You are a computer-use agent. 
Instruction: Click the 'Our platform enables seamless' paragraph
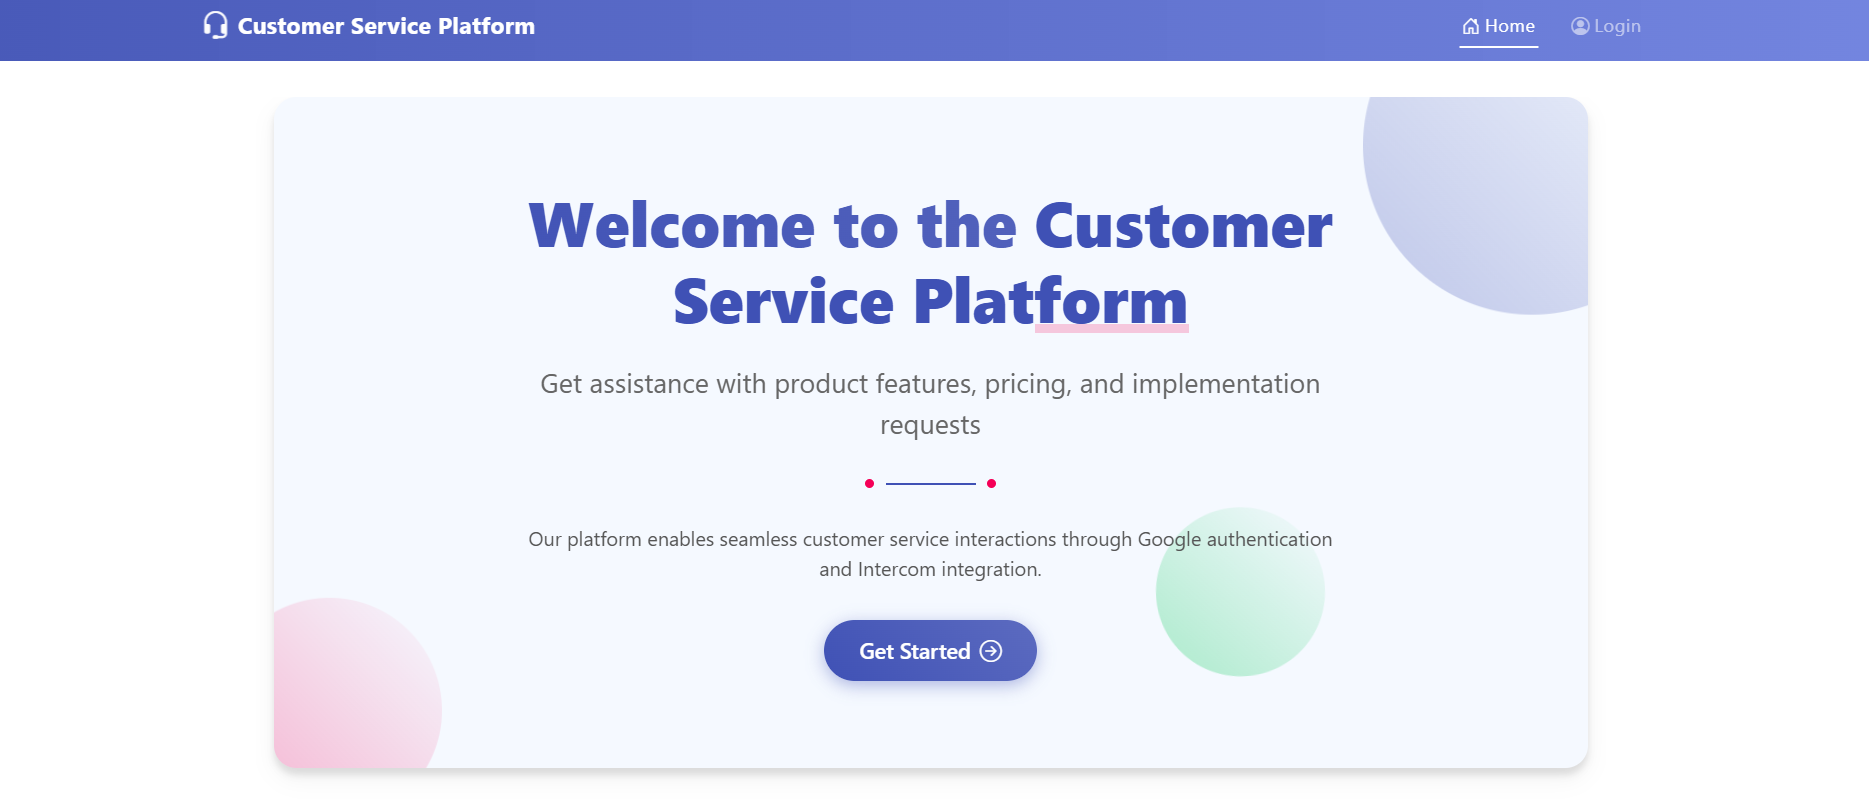tap(930, 554)
